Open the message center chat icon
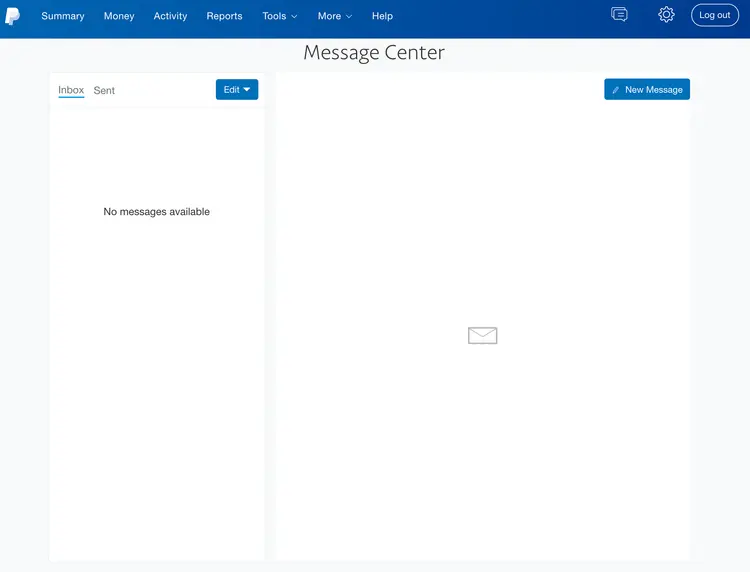The height and width of the screenshot is (572, 750). coord(619,15)
